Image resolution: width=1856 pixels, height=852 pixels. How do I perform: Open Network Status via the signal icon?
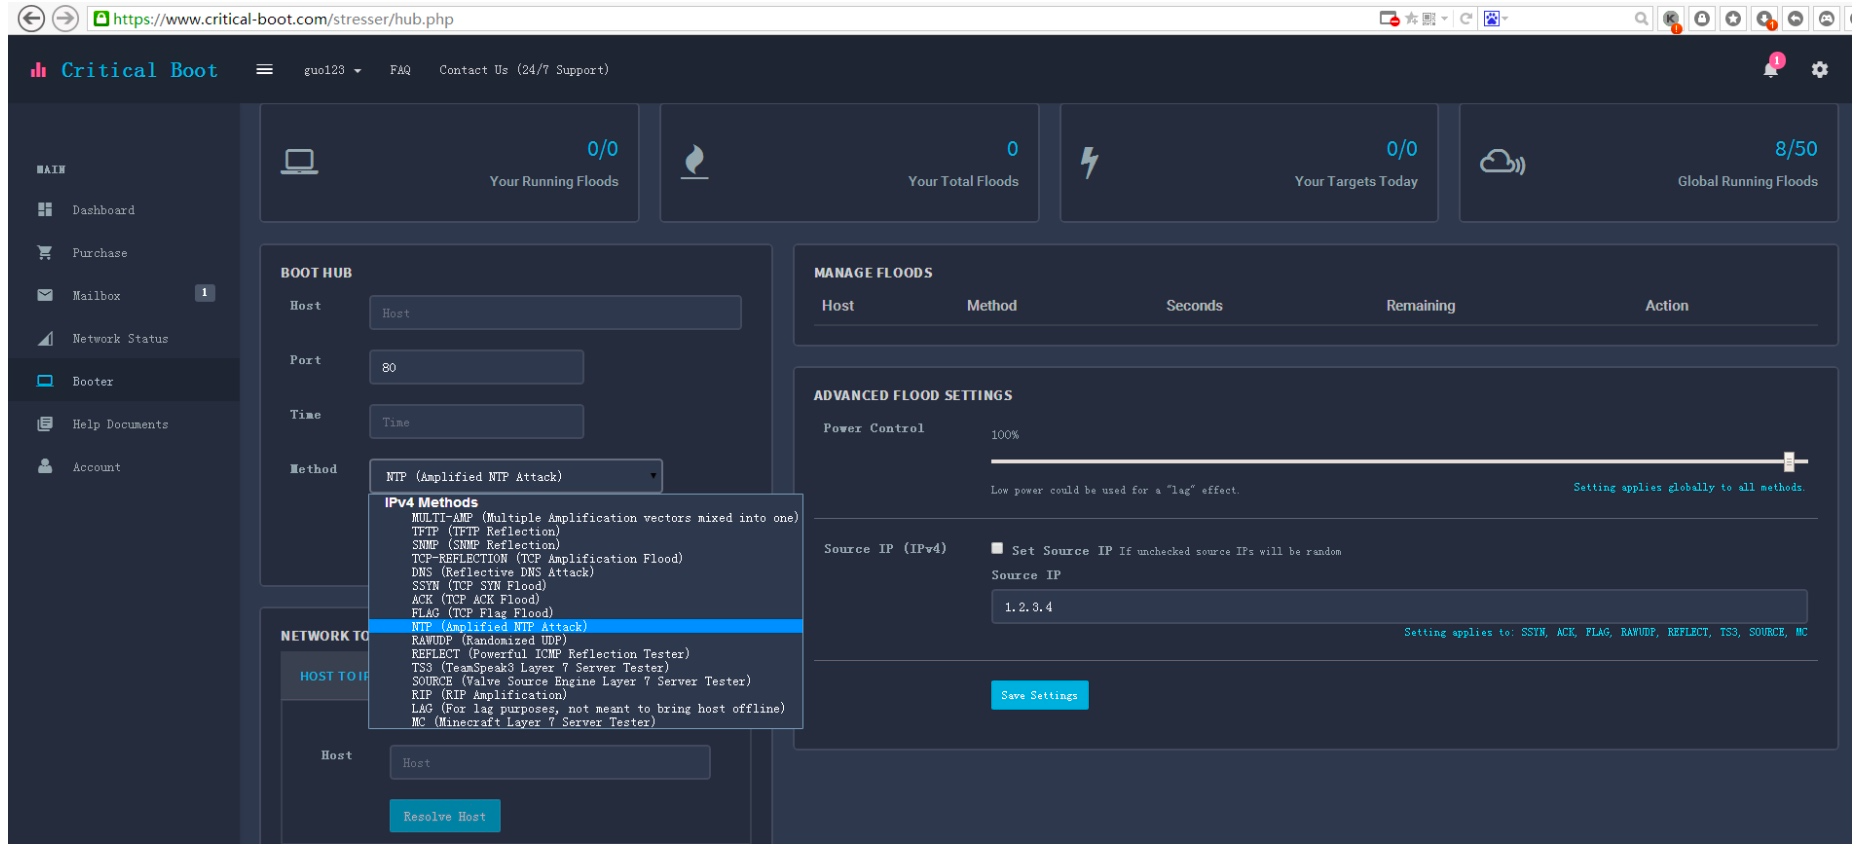pyautogui.click(x=45, y=339)
